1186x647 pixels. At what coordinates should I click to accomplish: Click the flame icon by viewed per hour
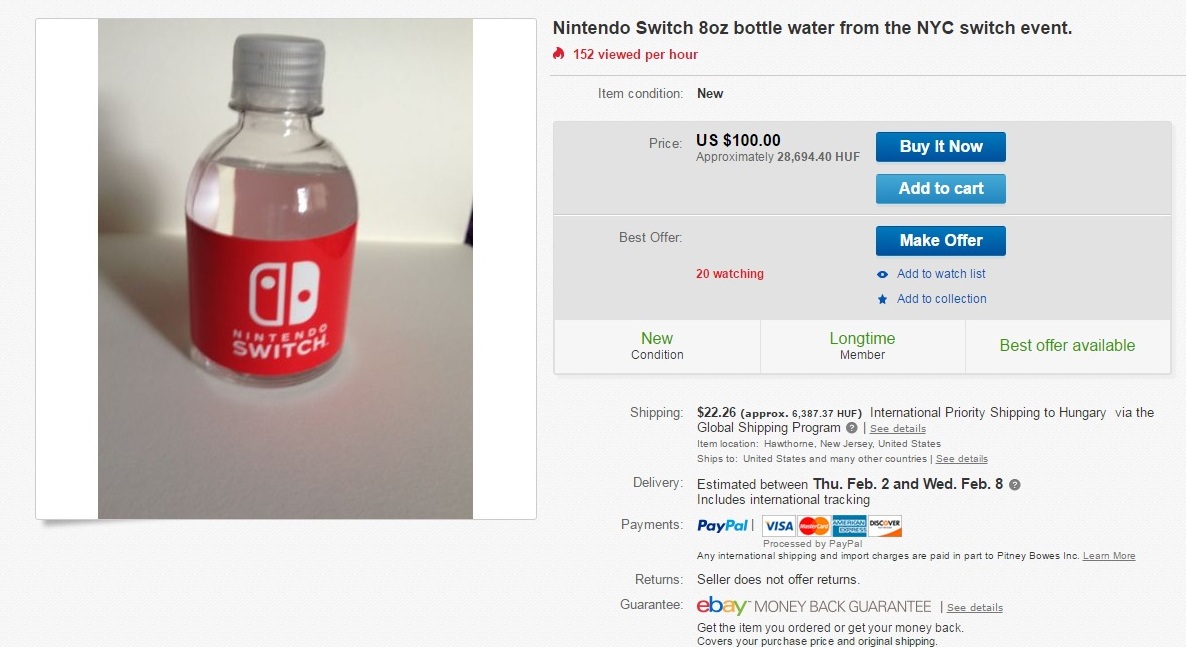click(559, 54)
